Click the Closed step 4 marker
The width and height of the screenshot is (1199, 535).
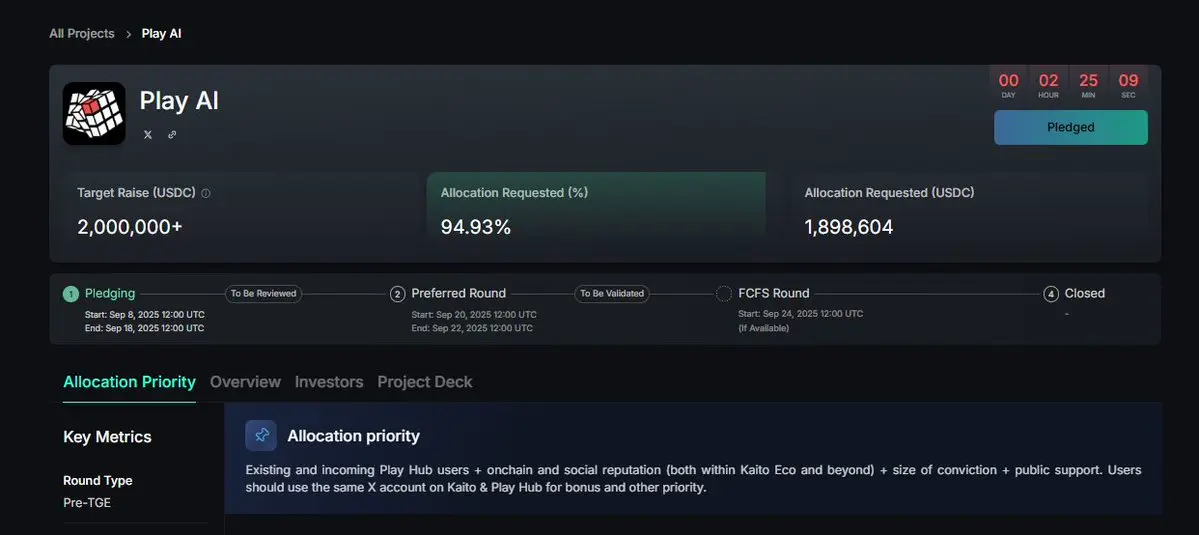1051,293
